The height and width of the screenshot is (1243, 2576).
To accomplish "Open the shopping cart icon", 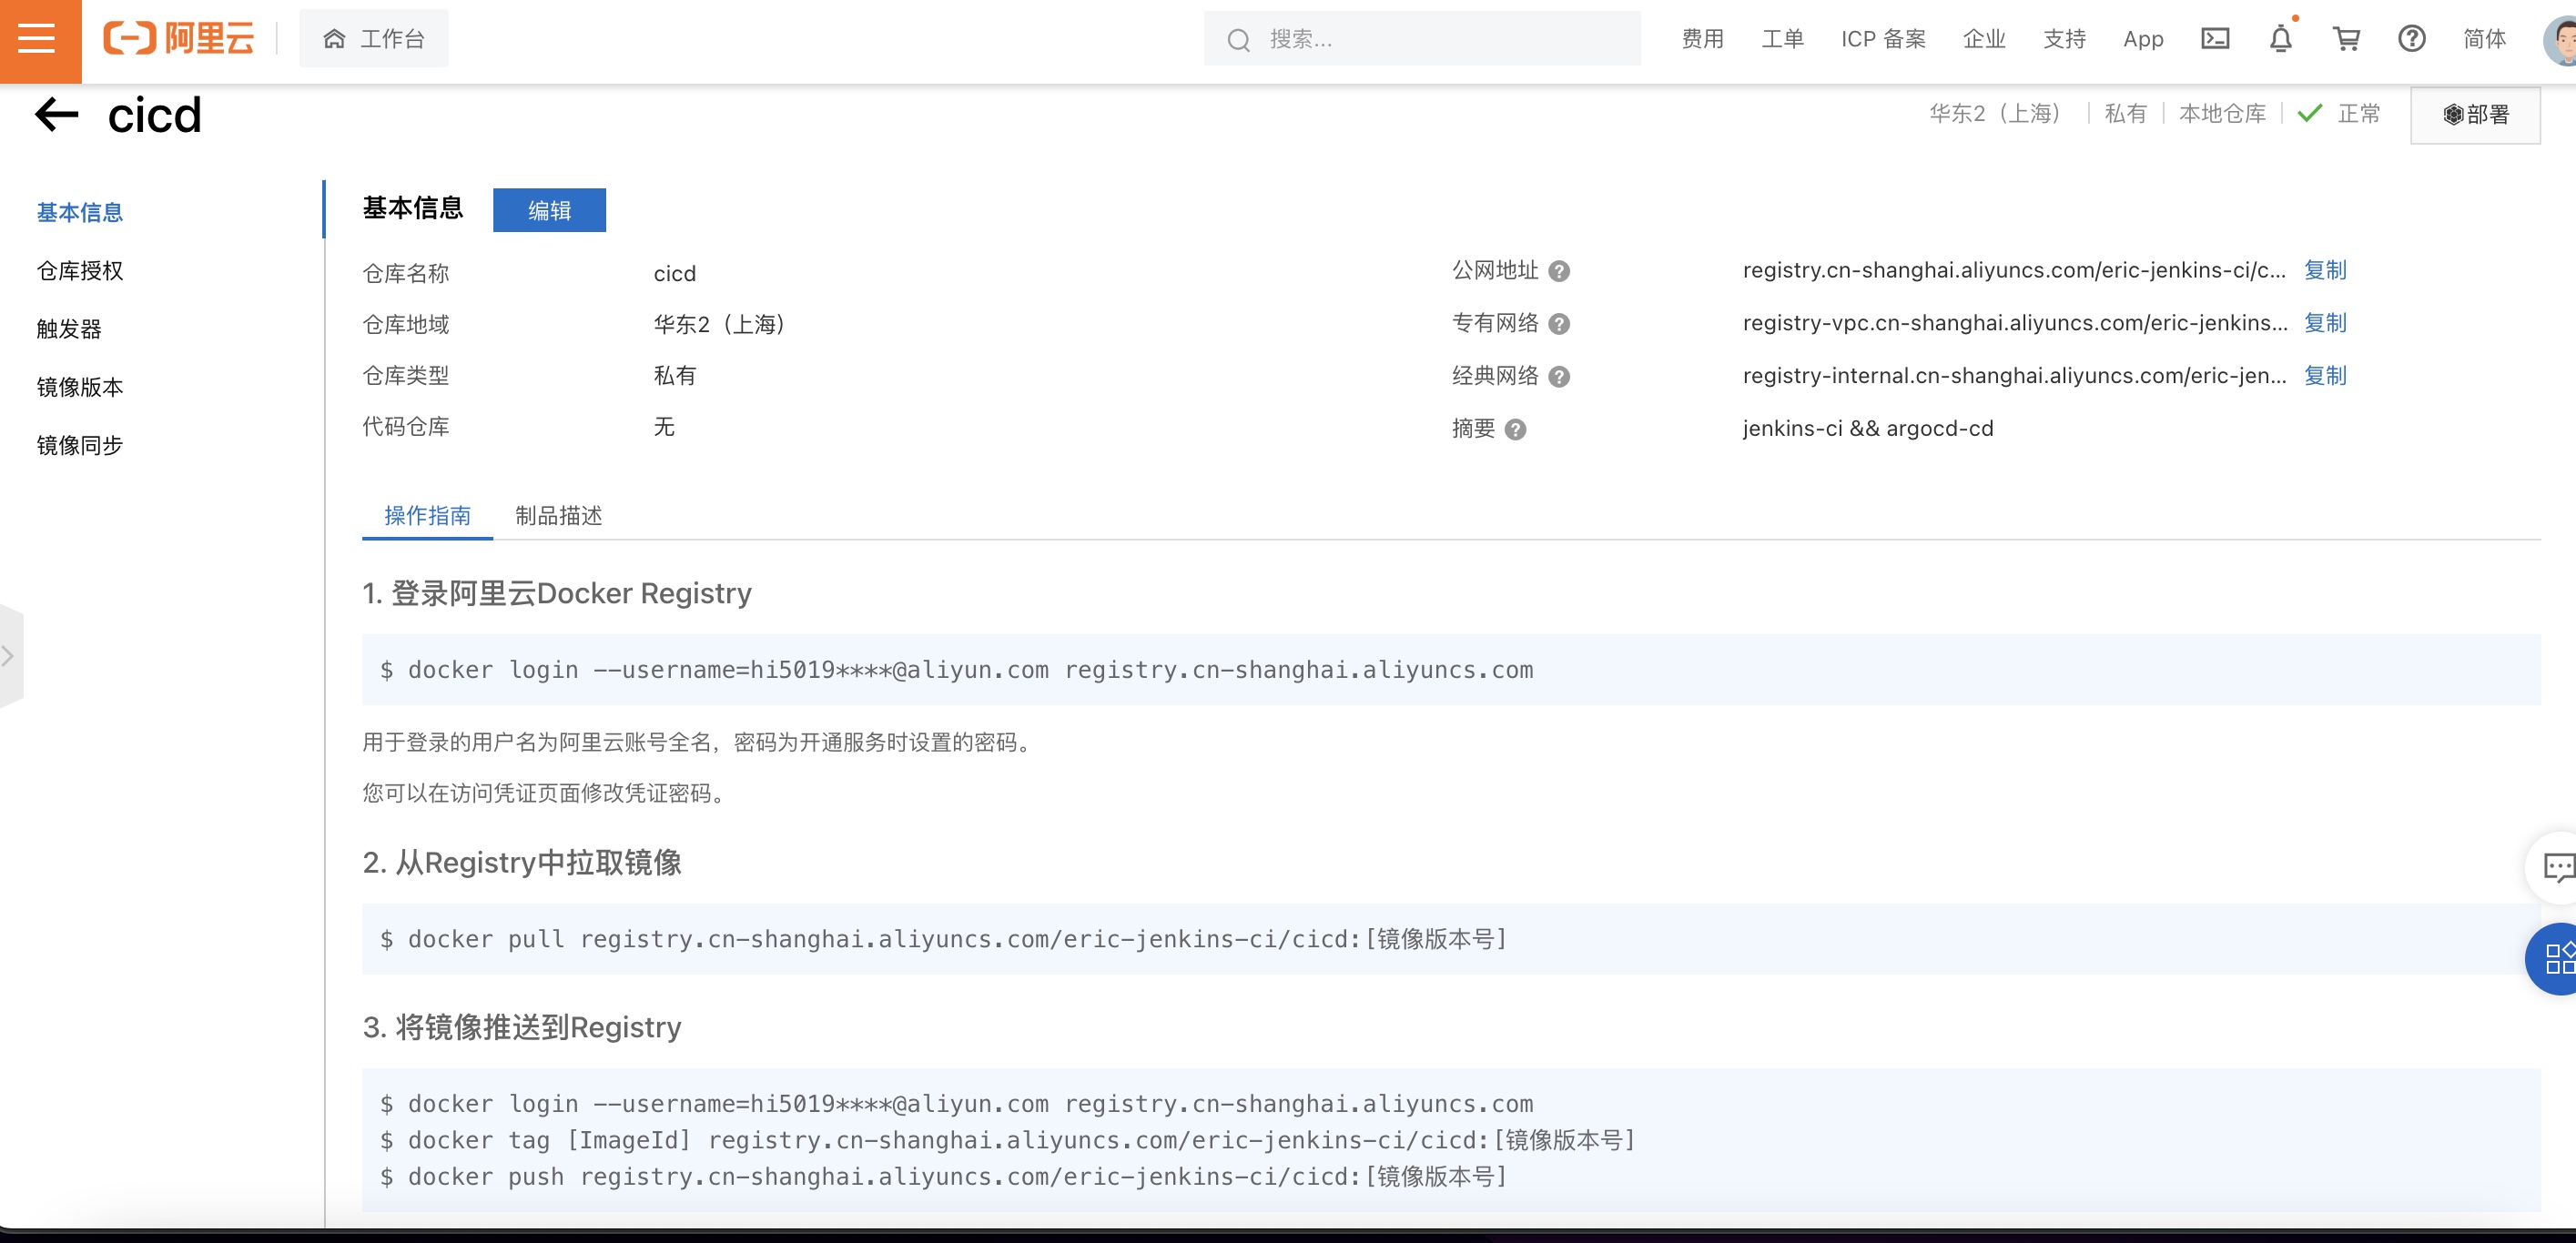I will click(2347, 38).
